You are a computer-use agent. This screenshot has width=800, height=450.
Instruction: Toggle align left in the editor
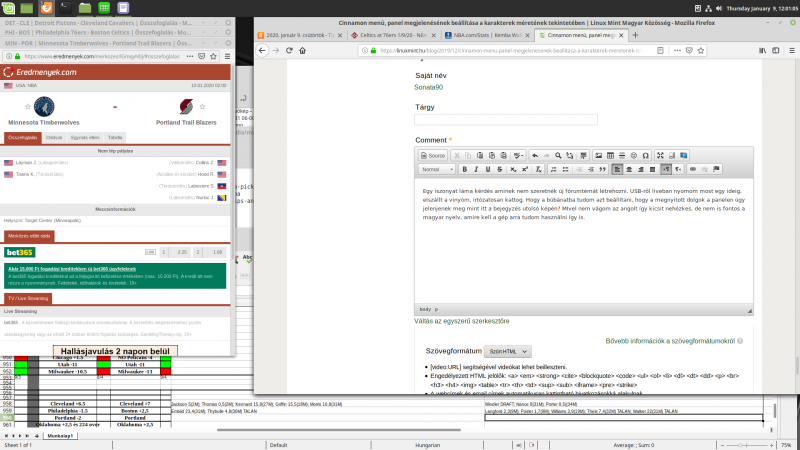[x=617, y=169]
